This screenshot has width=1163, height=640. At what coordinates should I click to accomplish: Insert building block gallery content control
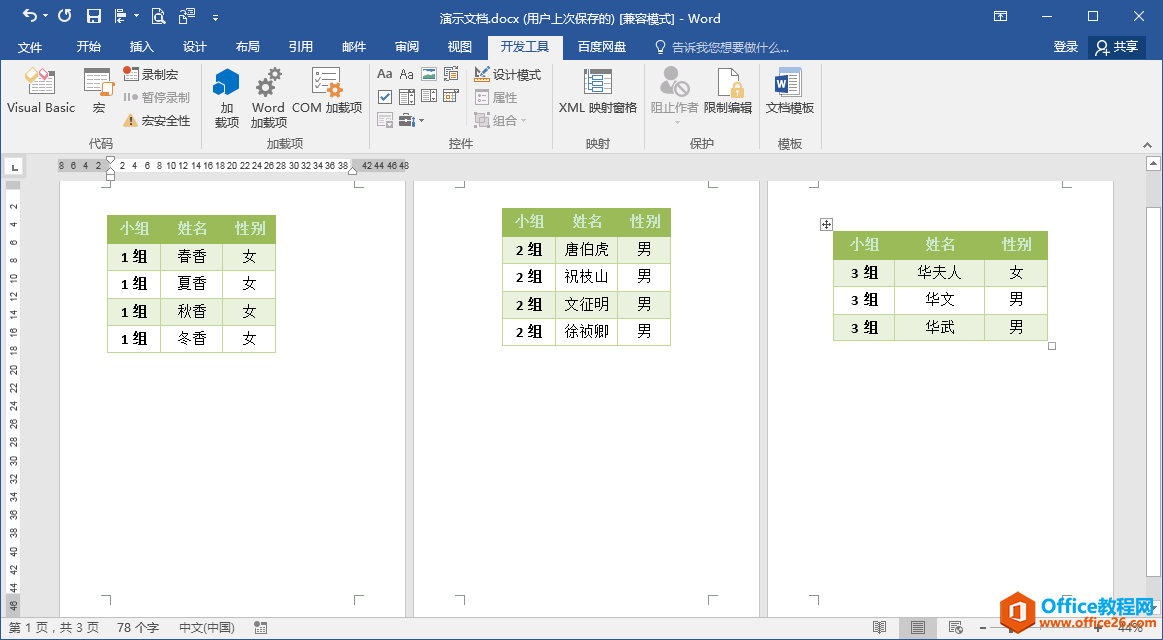coord(451,74)
